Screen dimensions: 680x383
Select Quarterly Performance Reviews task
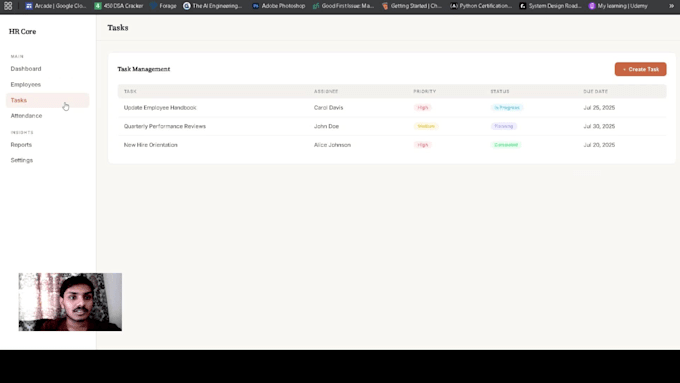[165, 126]
